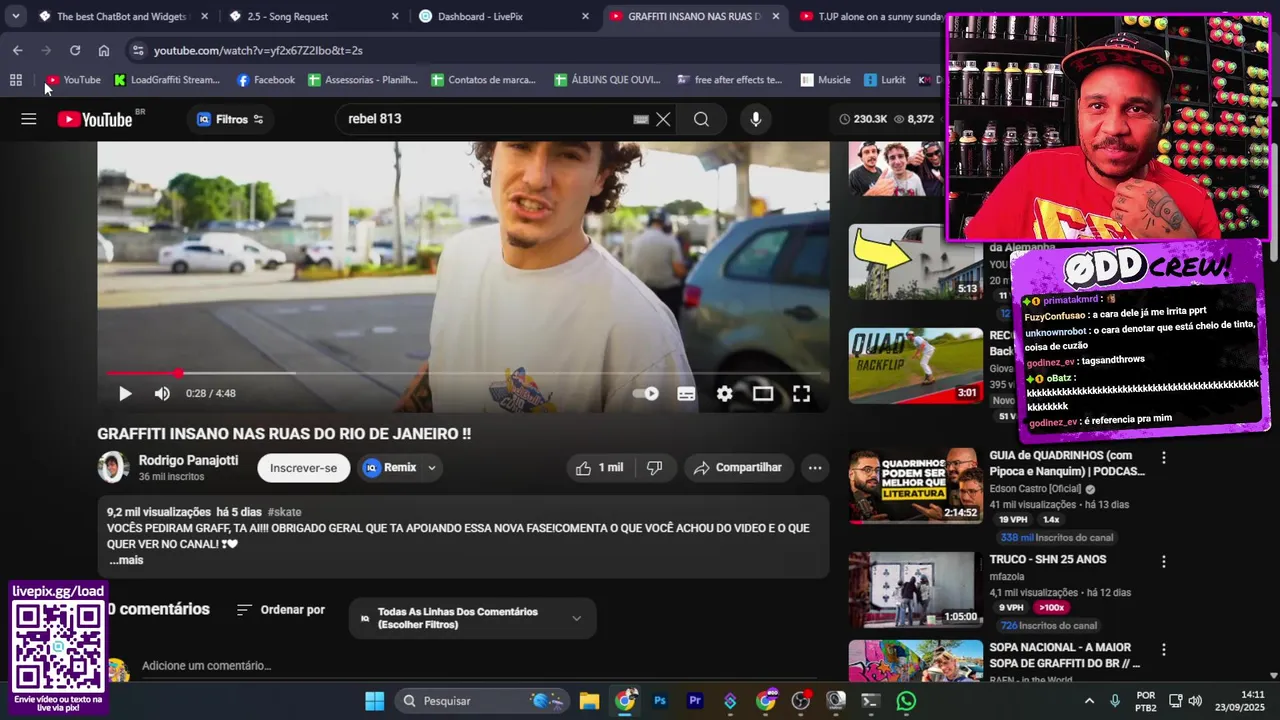Click the address bar URL
The height and width of the screenshot is (720, 1280).
tap(258, 50)
